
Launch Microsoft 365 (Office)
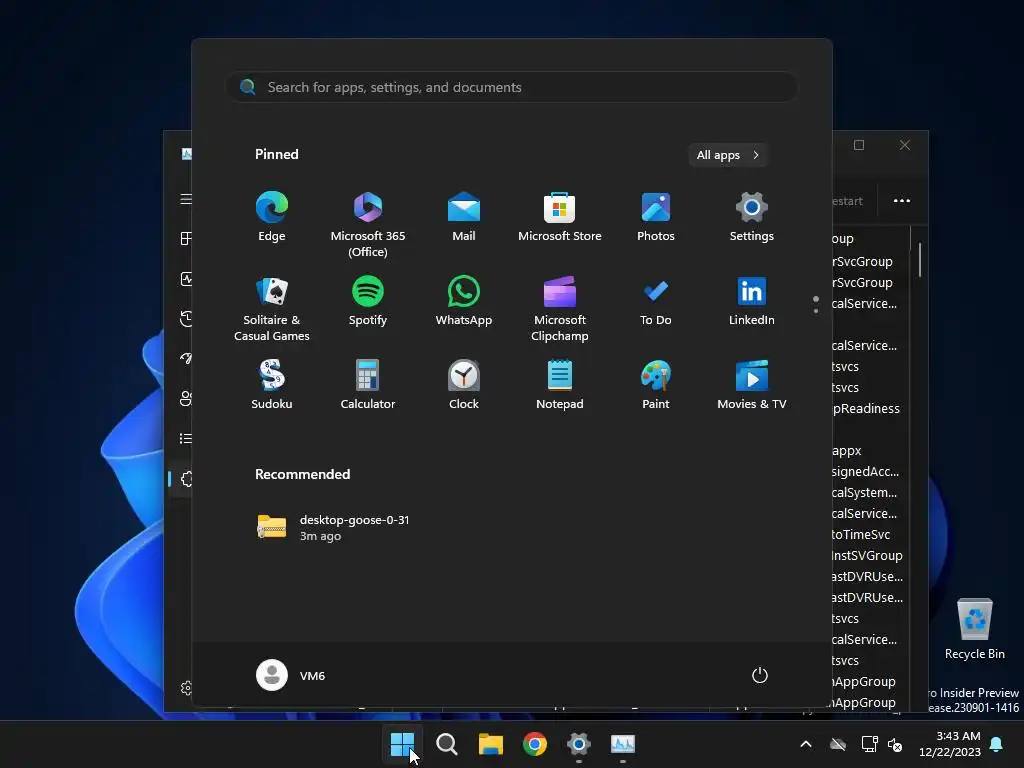point(368,225)
